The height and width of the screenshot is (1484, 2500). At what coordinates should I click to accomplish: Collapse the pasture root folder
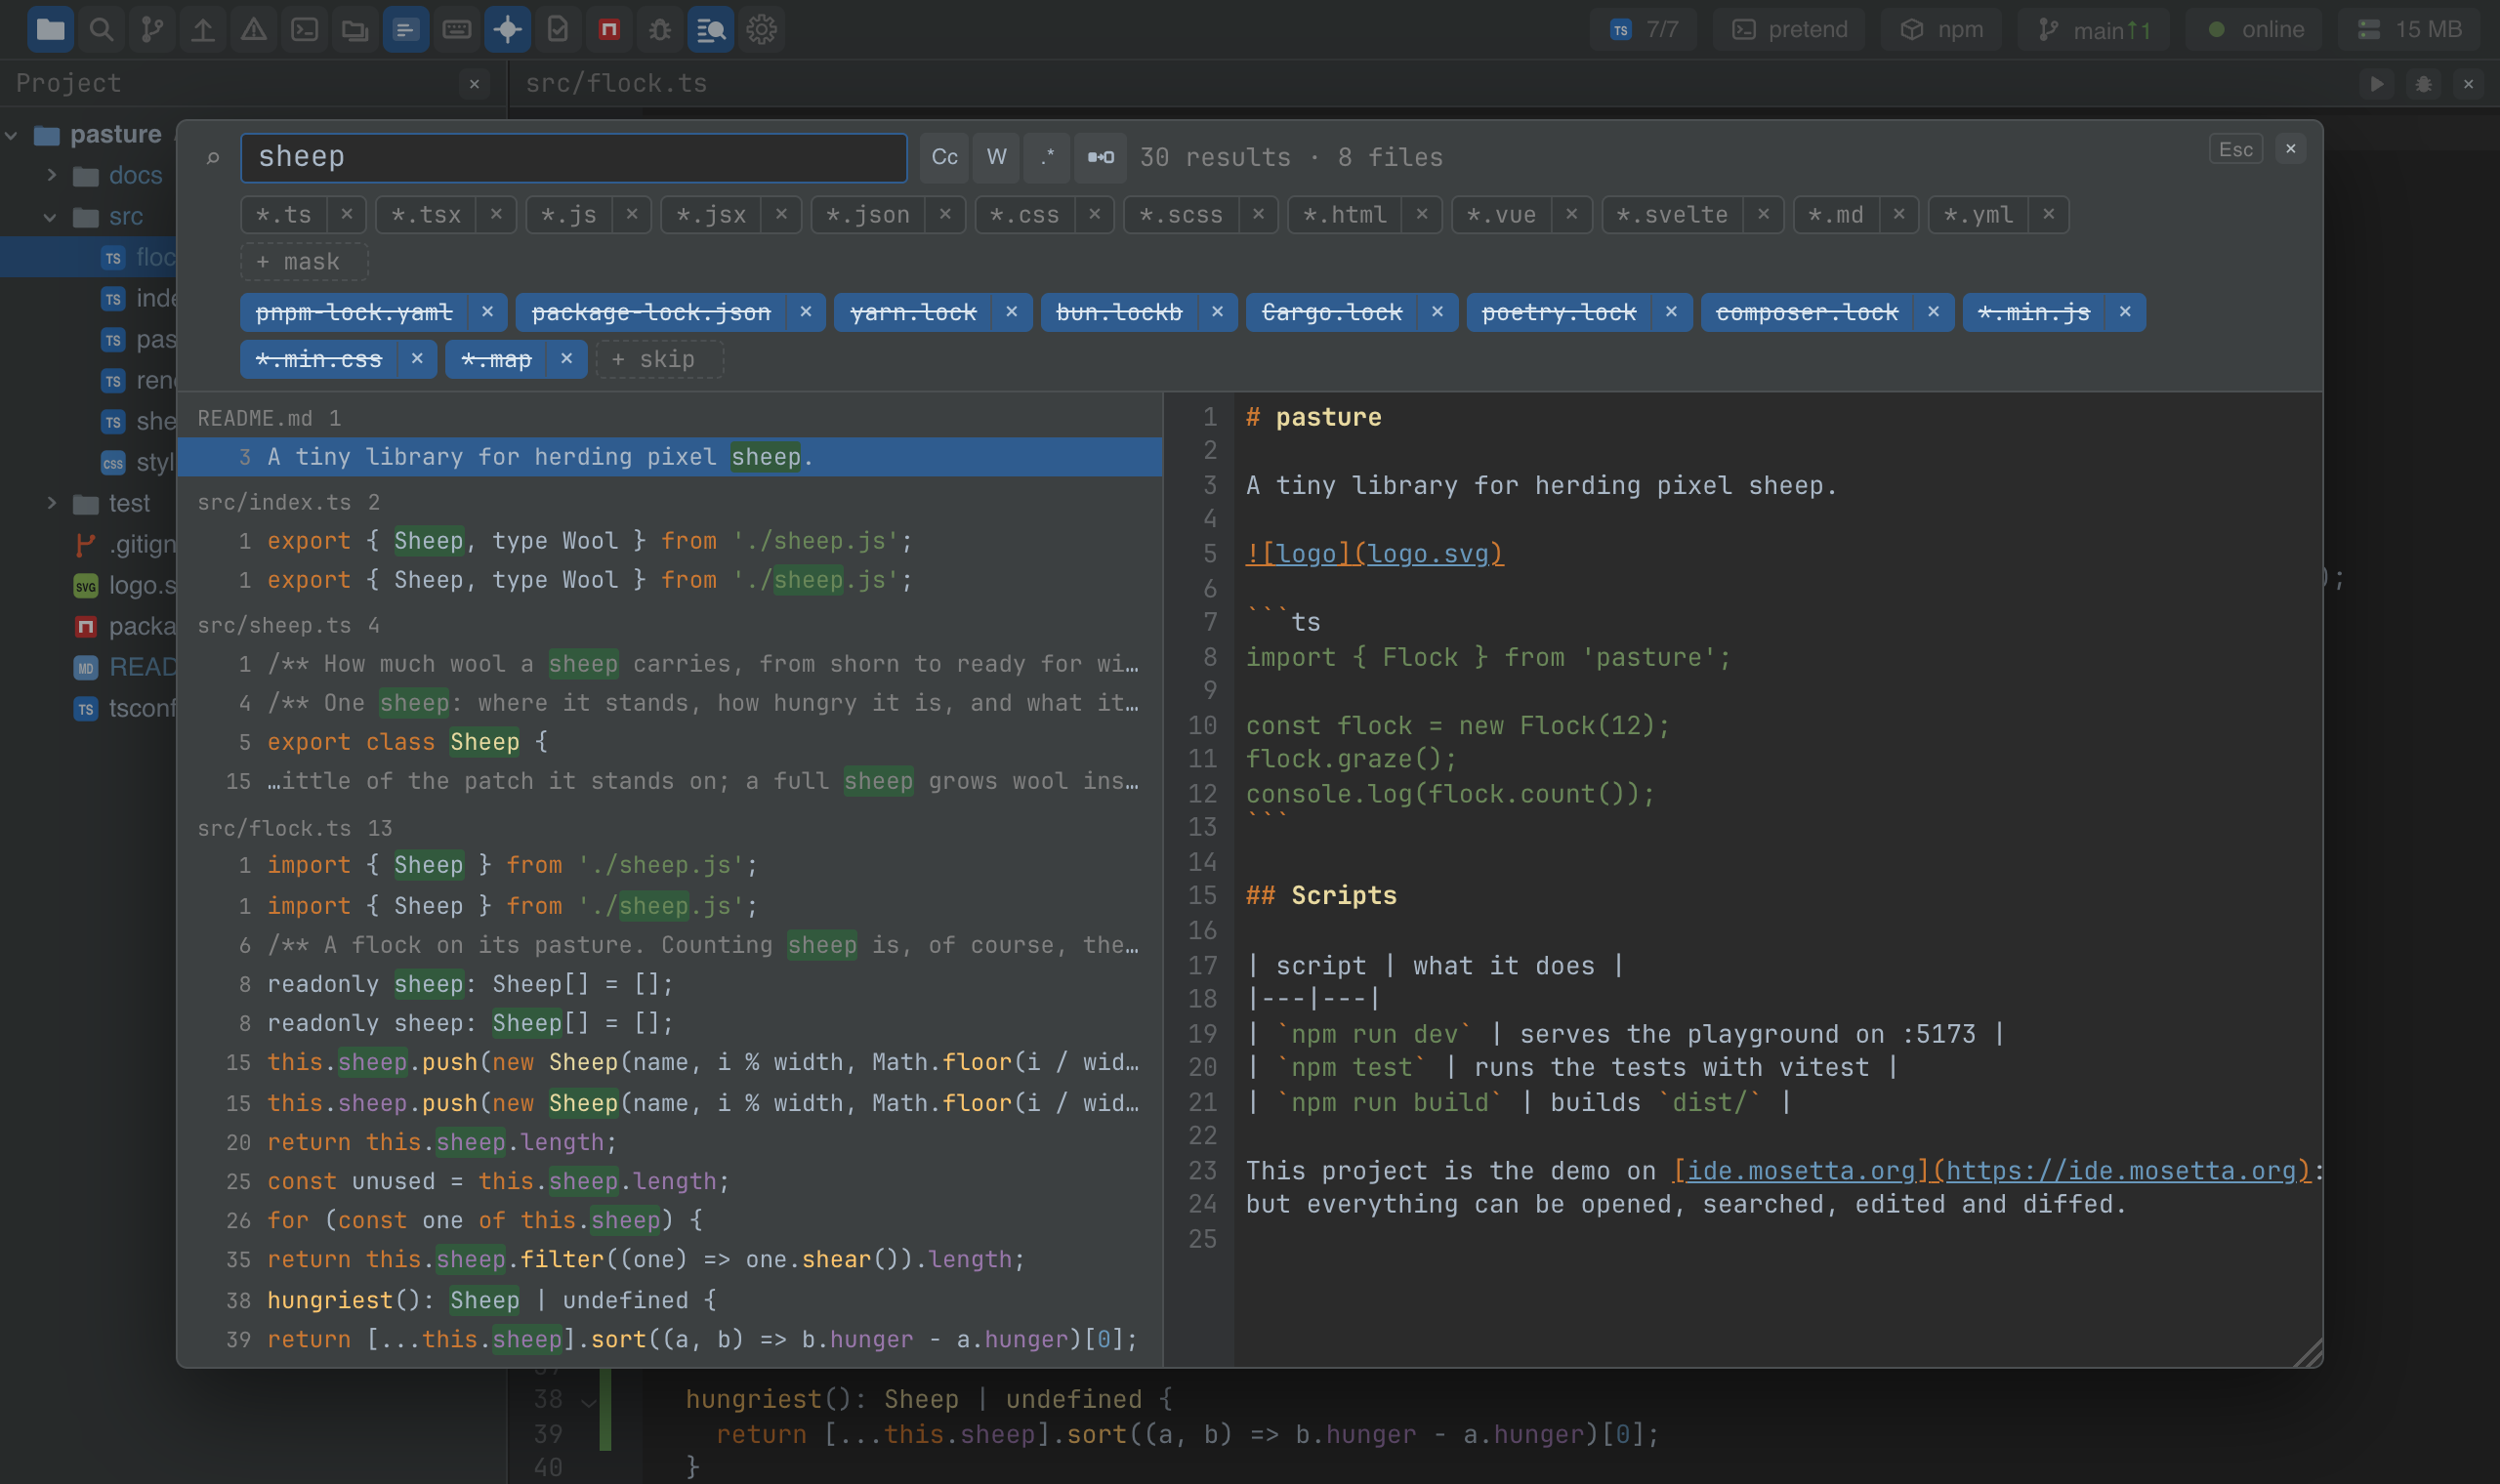click(11, 134)
